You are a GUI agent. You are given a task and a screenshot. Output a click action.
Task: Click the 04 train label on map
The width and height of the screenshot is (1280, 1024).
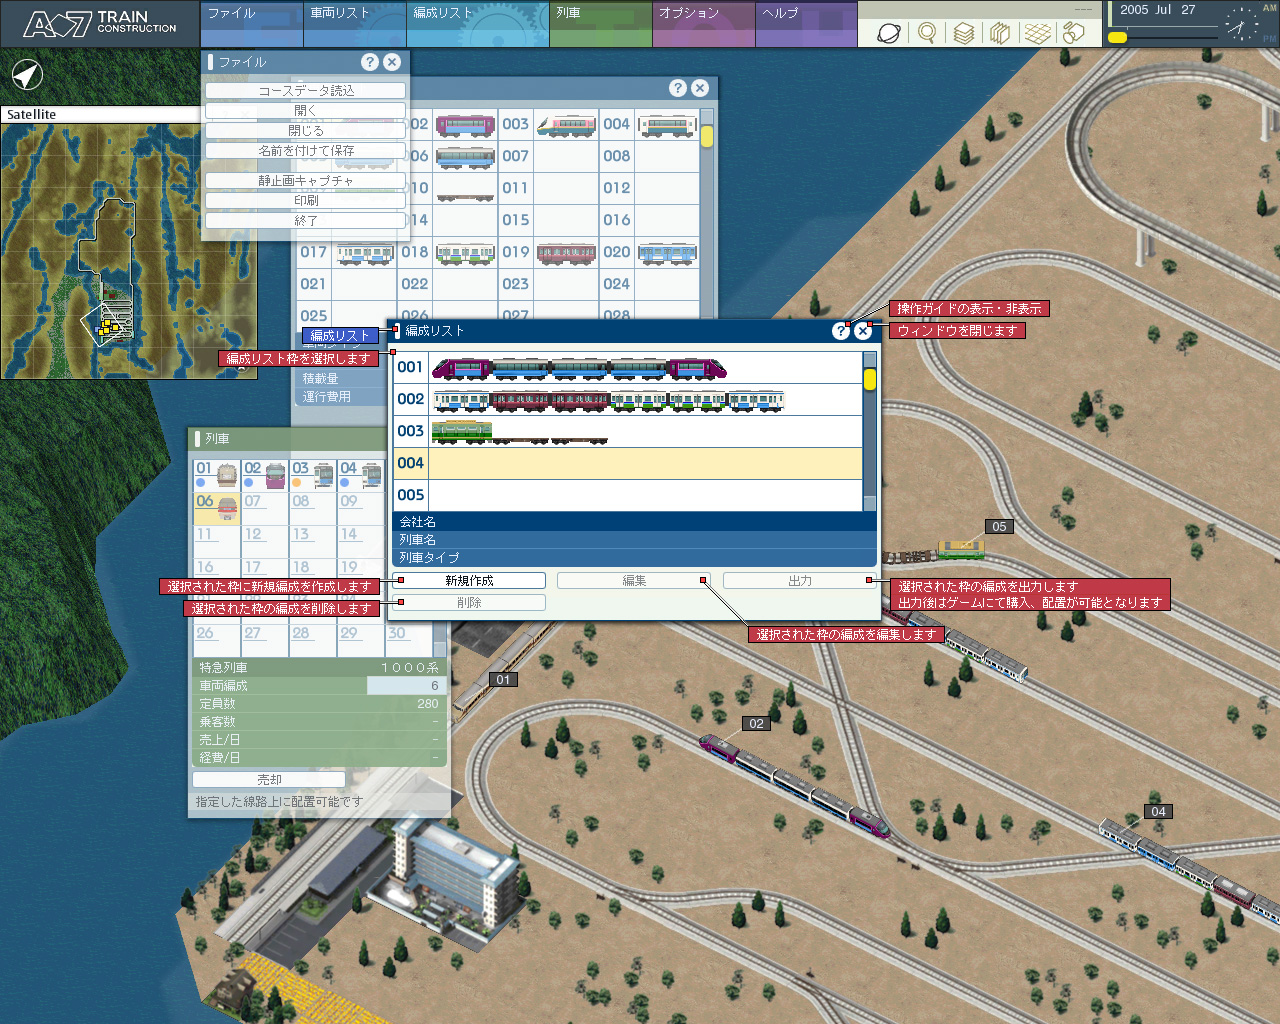(1158, 812)
